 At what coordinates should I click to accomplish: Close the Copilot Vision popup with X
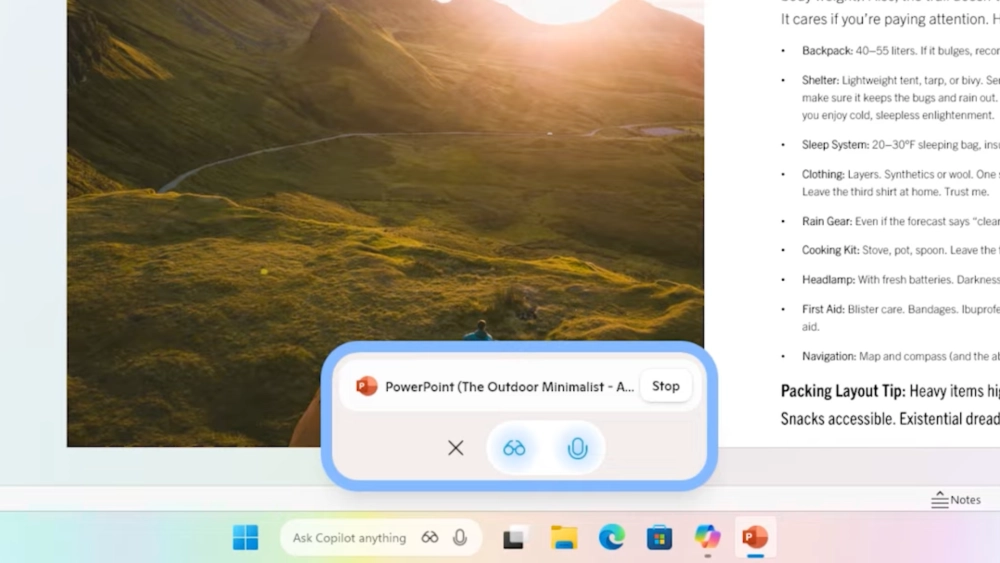point(456,448)
